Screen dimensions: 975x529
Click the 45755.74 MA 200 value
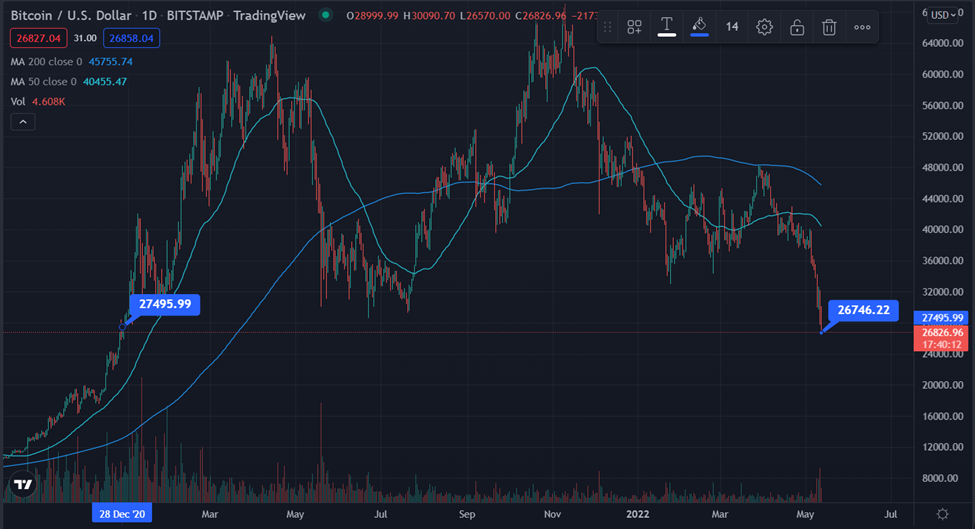point(111,62)
